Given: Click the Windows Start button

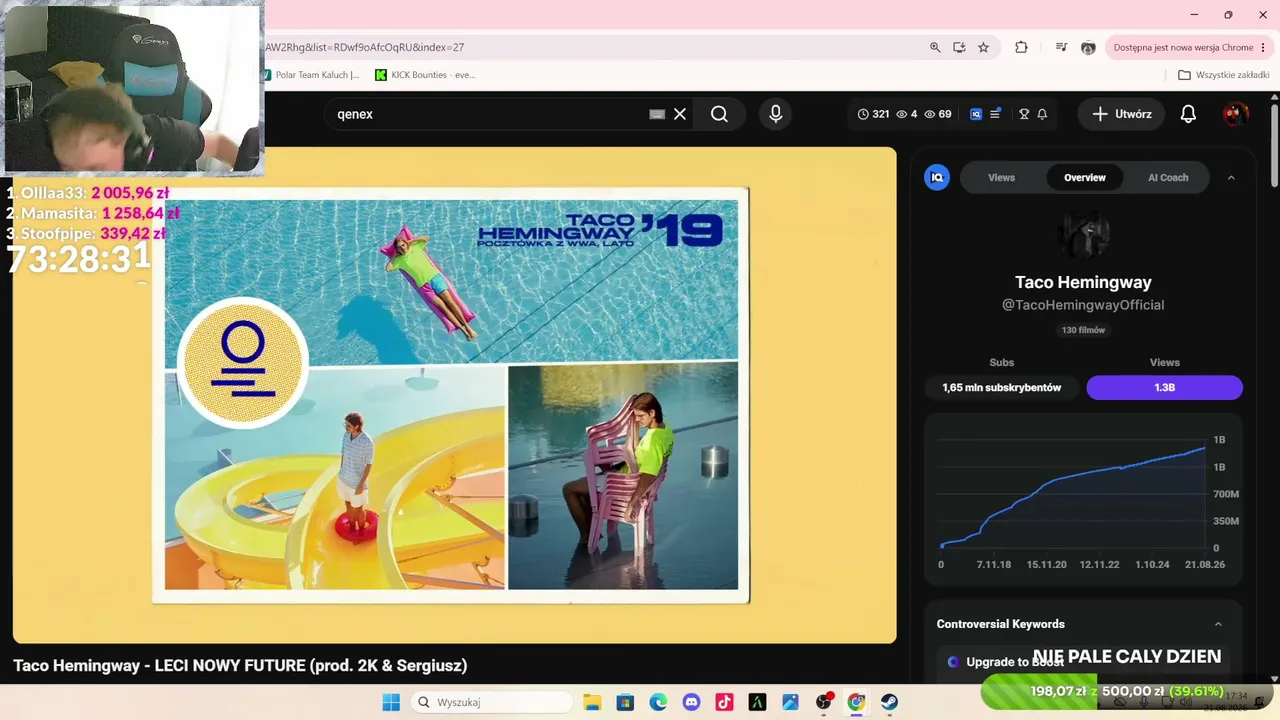Looking at the screenshot, I should pyautogui.click(x=391, y=702).
